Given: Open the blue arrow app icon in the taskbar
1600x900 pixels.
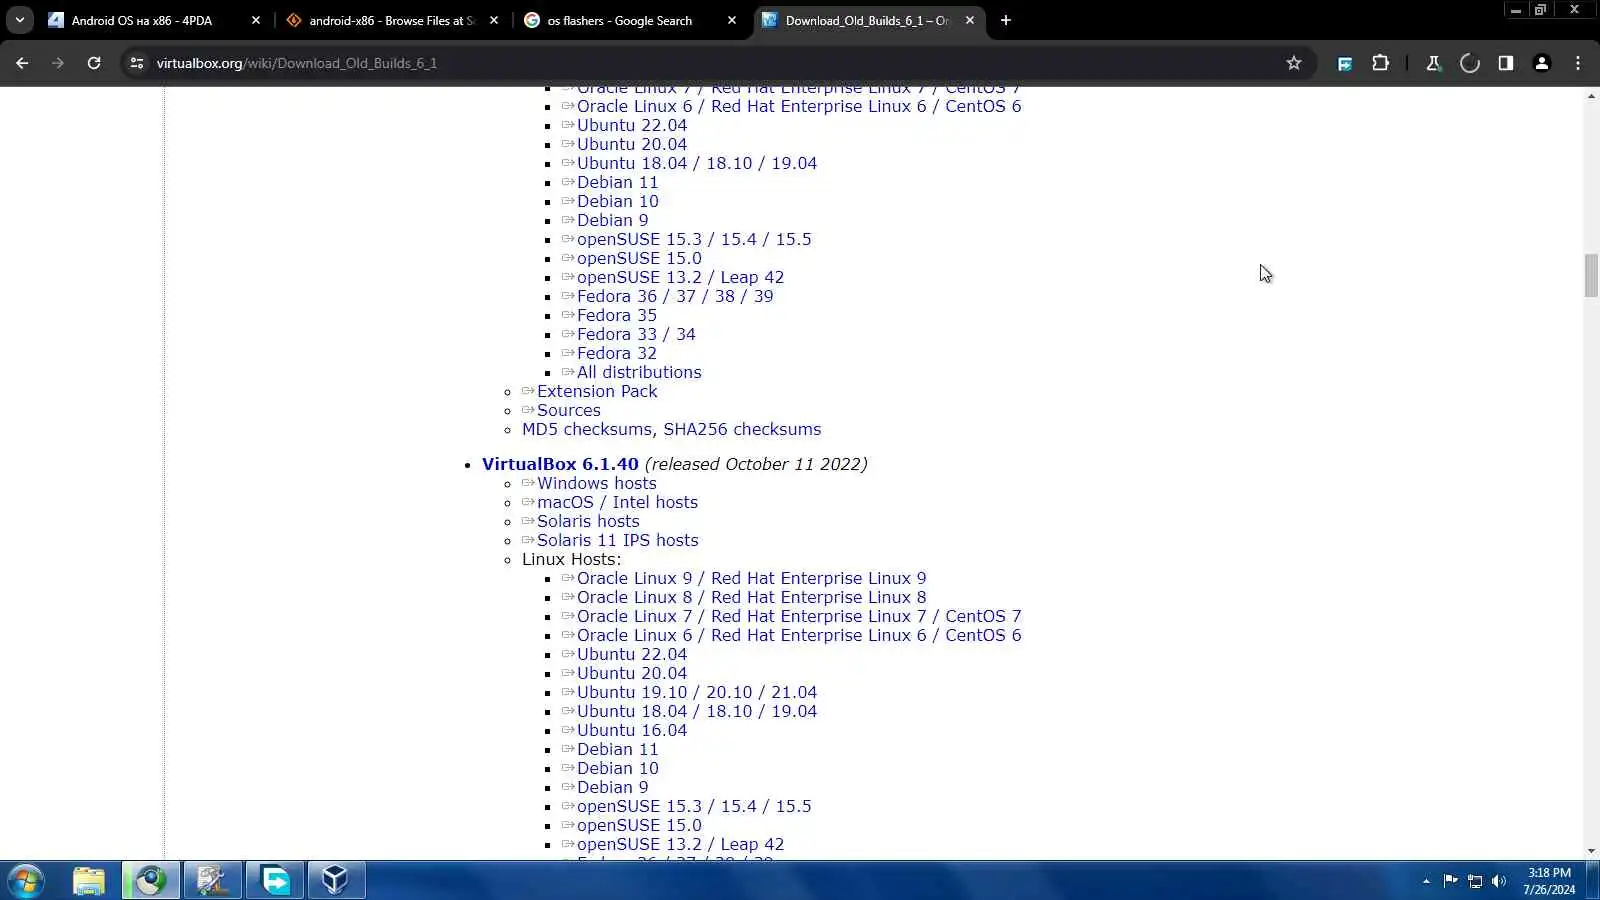Looking at the screenshot, I should point(275,881).
